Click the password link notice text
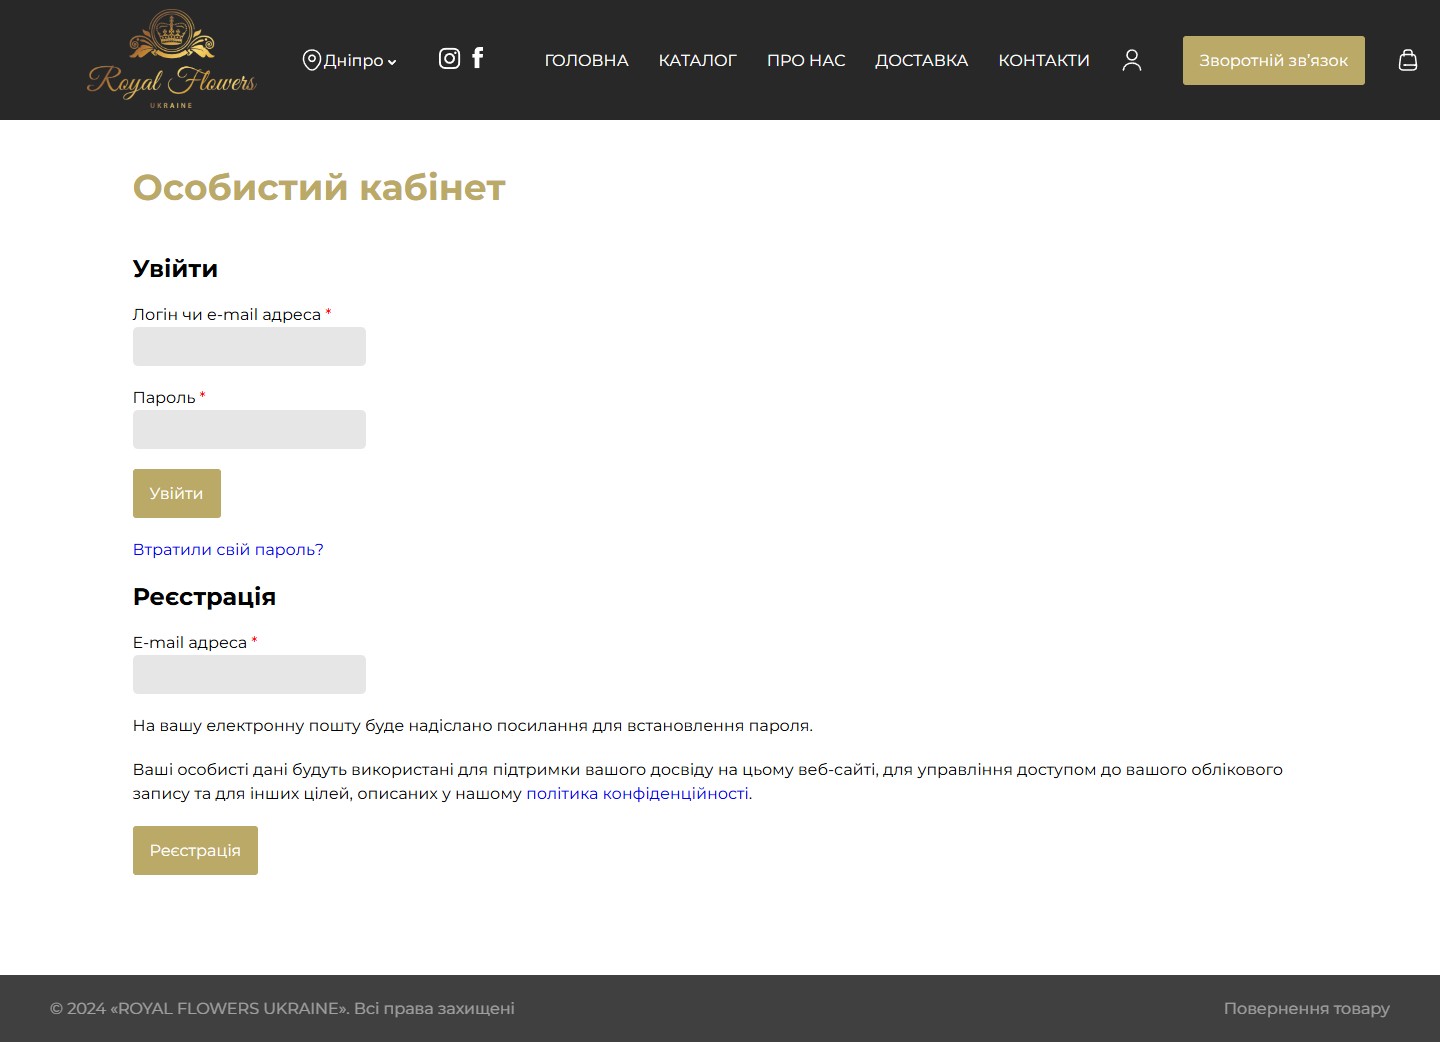The height and width of the screenshot is (1042, 1440). click(473, 725)
